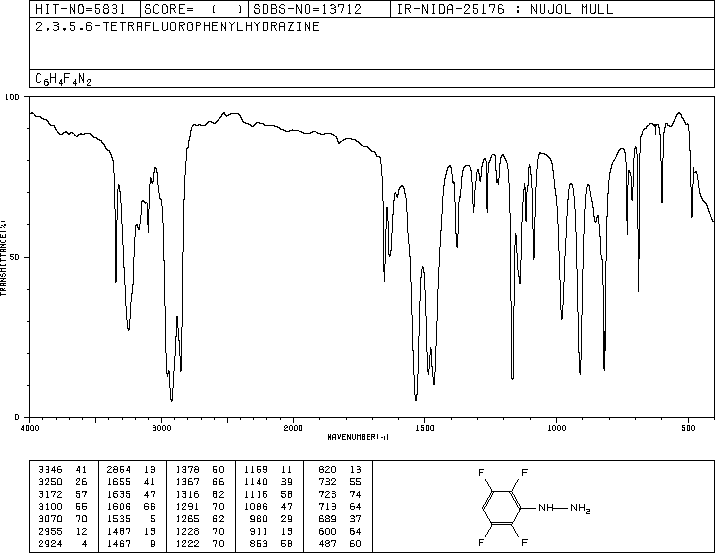Click the 2000 wavenumber axis label
This screenshot has height=553, width=715.
(x=293, y=428)
